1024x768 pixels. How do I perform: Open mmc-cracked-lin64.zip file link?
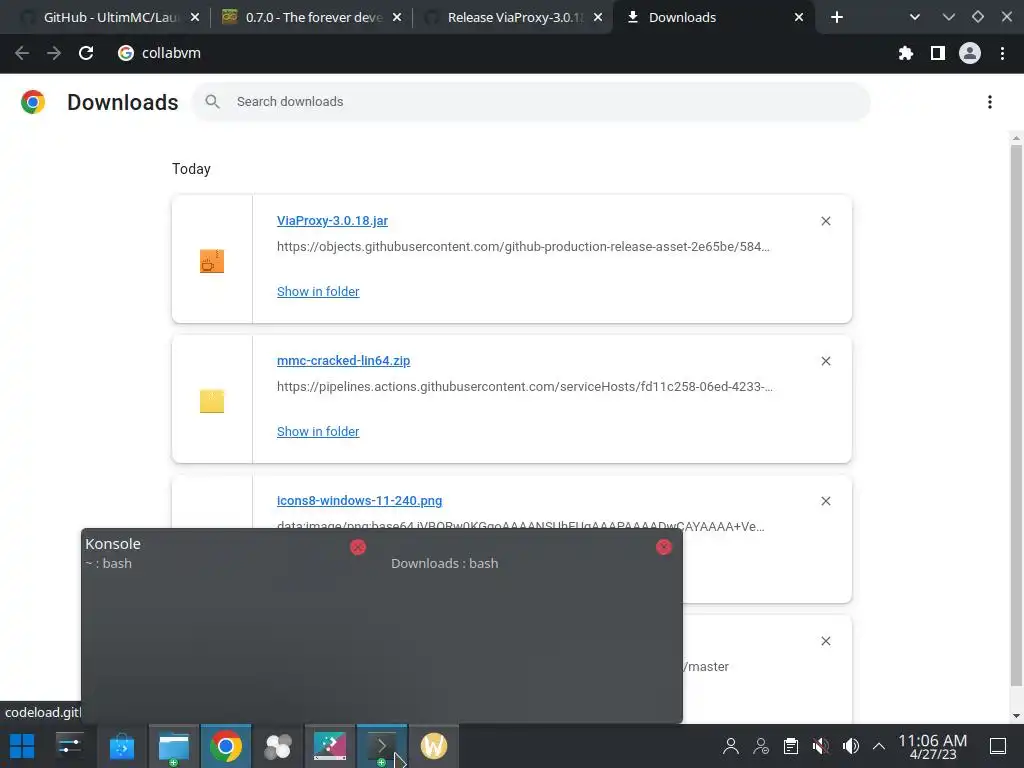[344, 360]
